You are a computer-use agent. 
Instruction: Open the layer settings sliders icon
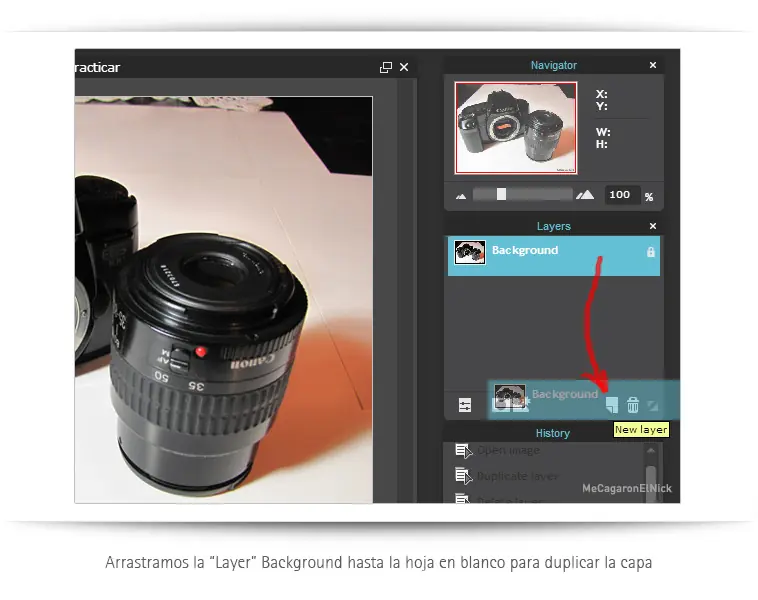[465, 405]
